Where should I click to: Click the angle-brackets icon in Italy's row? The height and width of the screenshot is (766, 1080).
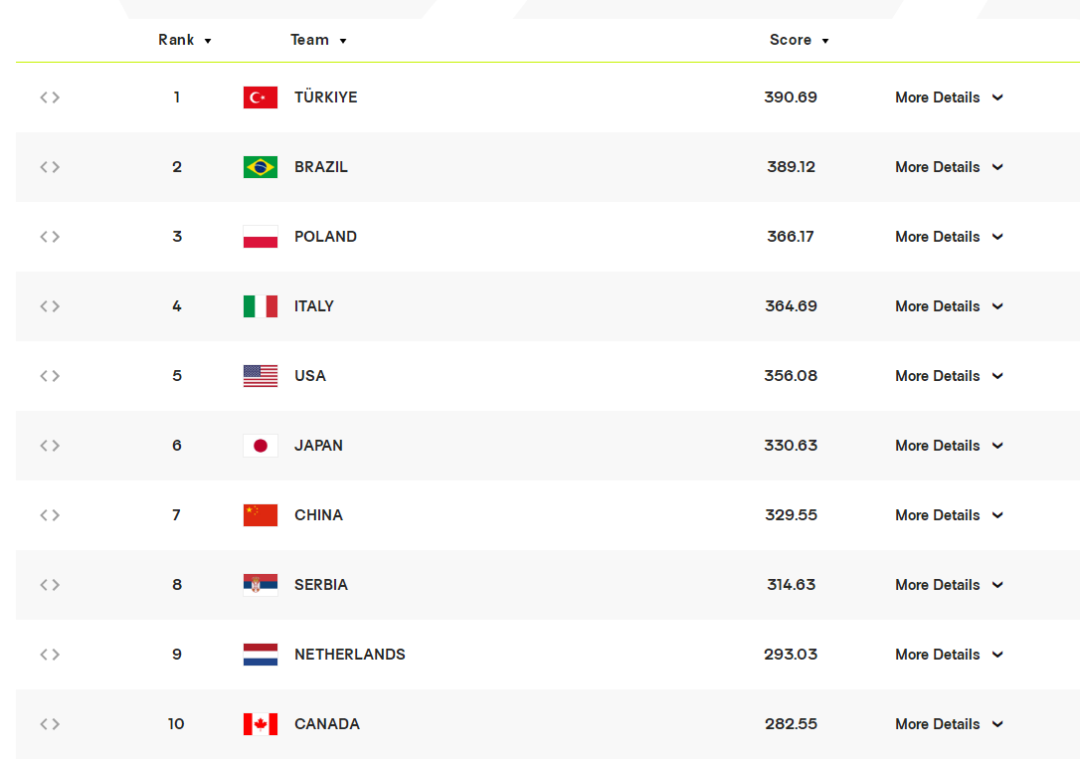click(x=50, y=306)
